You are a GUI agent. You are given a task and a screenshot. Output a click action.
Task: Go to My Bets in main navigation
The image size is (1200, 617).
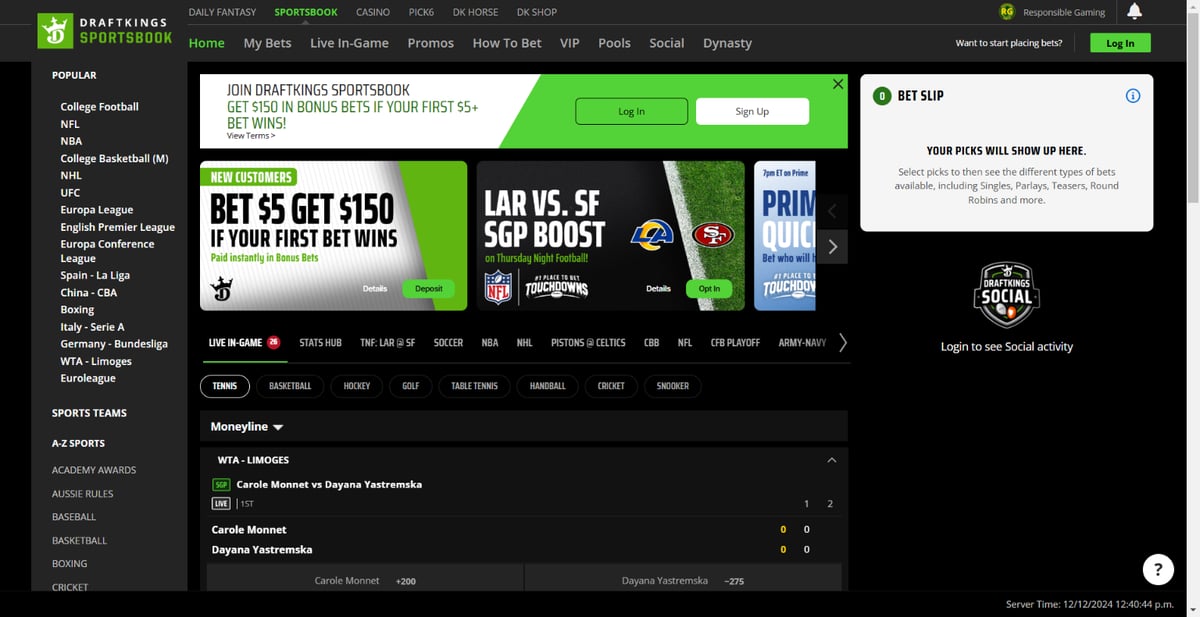pos(267,43)
